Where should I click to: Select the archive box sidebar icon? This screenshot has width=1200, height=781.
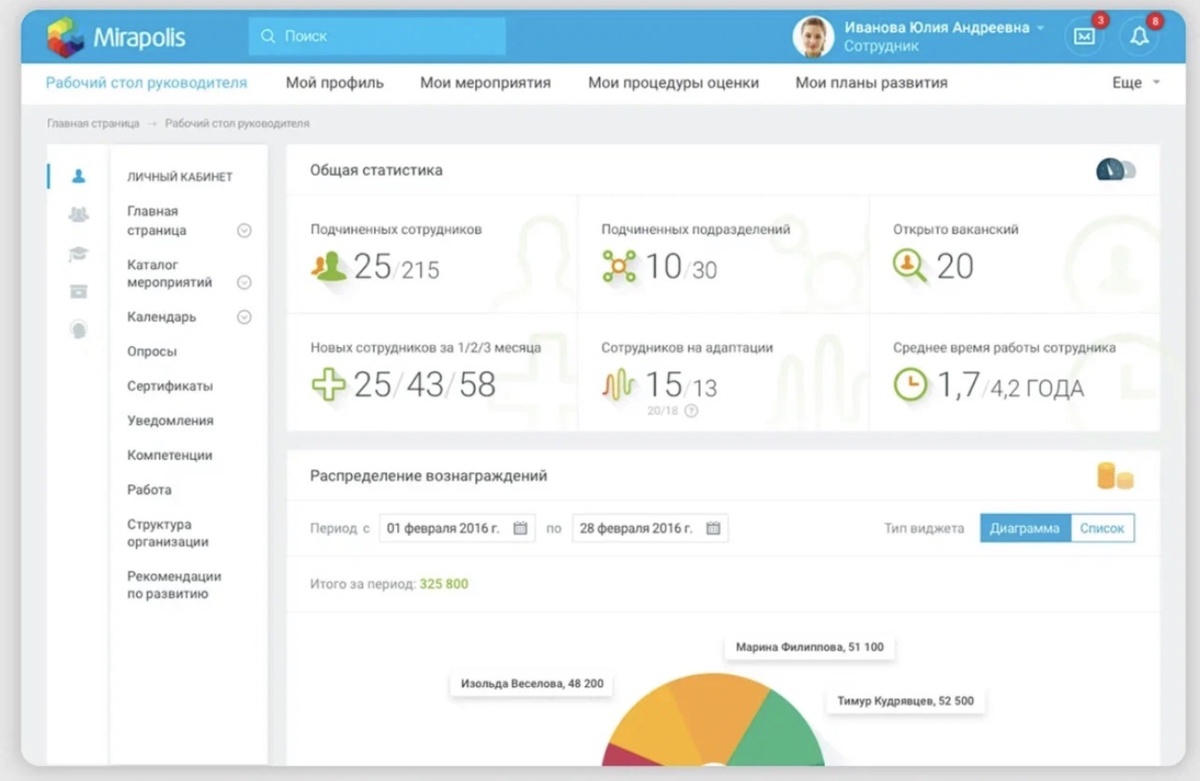coord(78,291)
